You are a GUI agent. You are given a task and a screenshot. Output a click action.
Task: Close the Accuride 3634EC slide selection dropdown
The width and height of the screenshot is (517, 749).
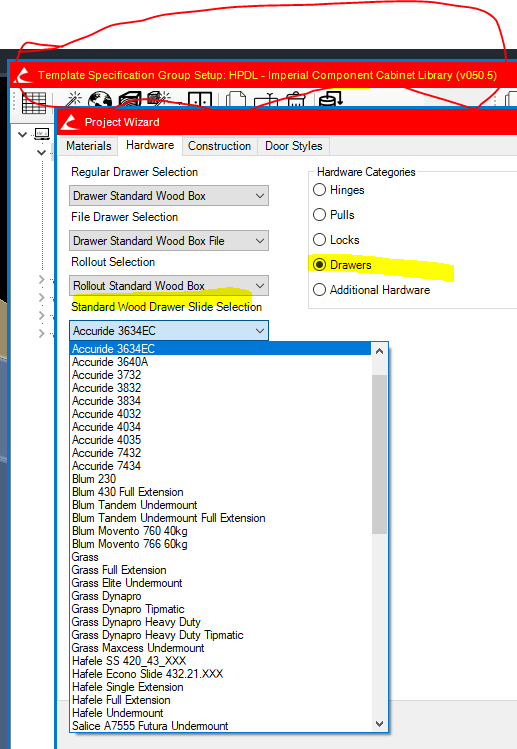tap(169, 331)
